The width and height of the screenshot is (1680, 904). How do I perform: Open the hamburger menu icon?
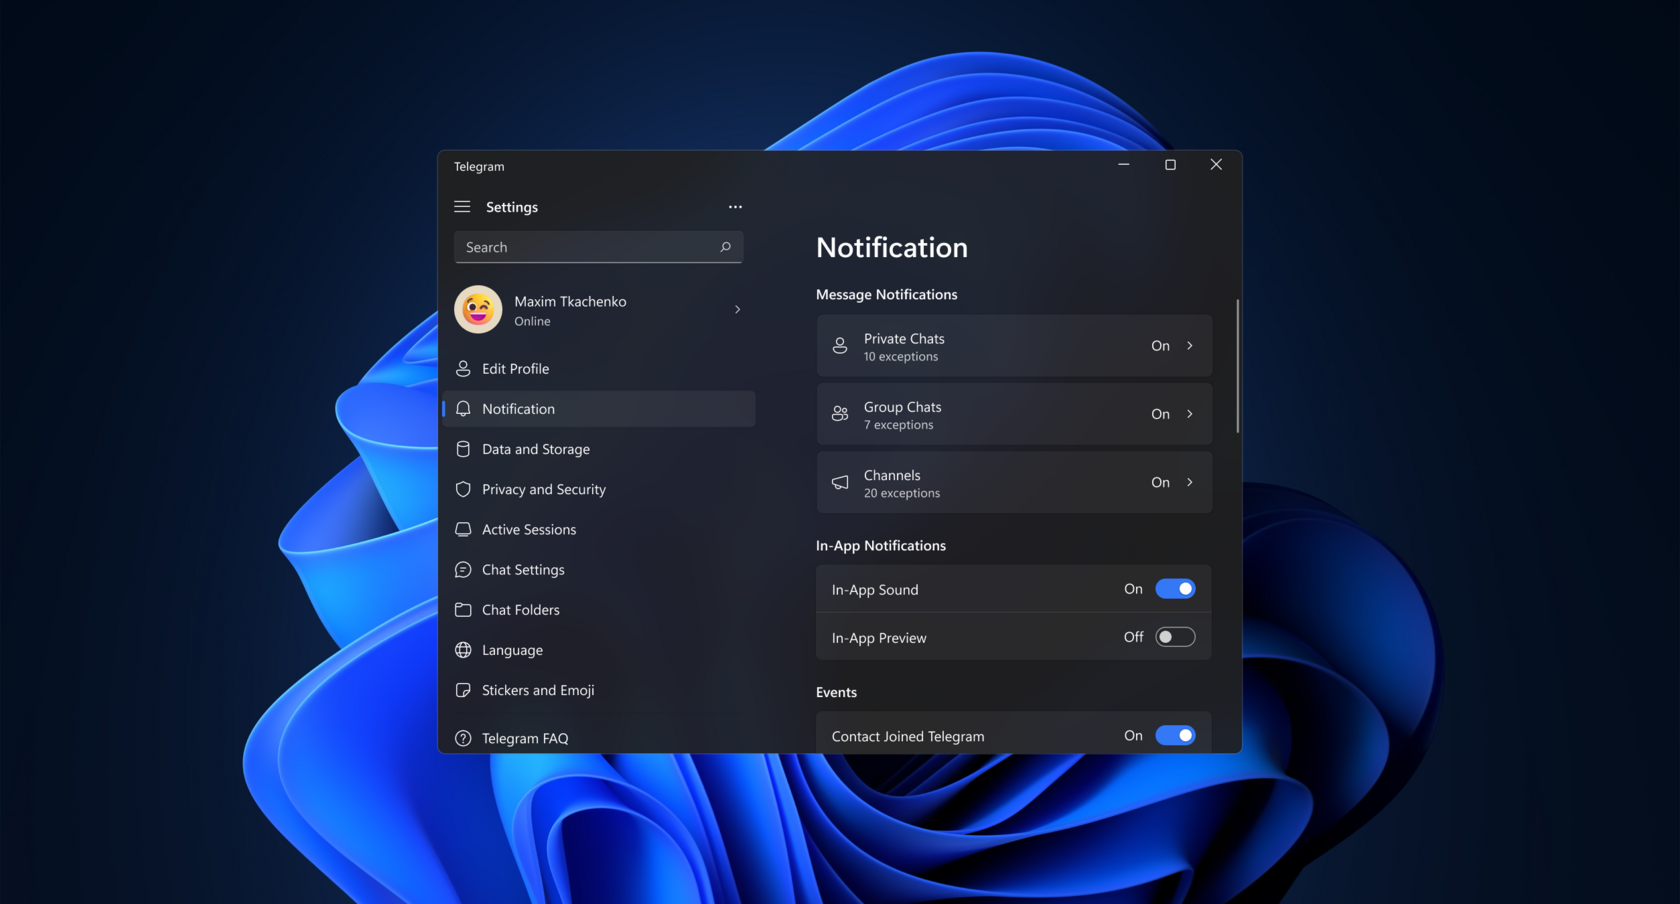[x=462, y=207]
